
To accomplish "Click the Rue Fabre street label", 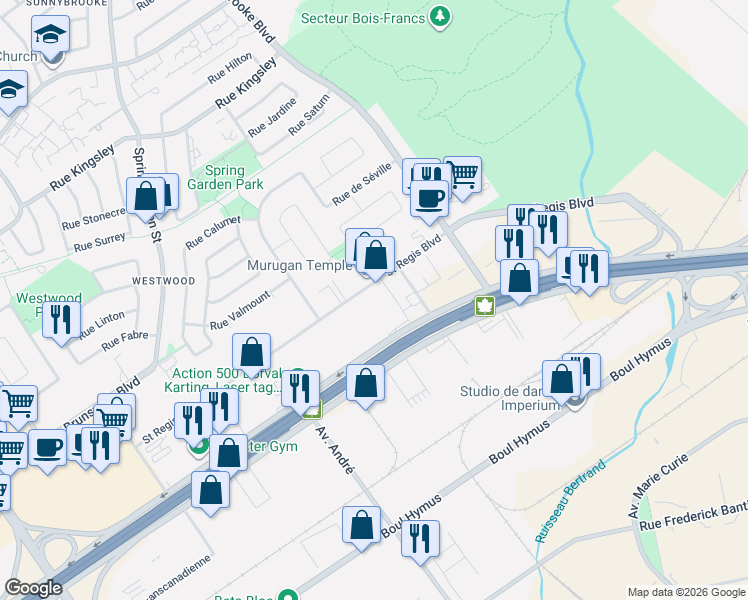I will click(125, 341).
